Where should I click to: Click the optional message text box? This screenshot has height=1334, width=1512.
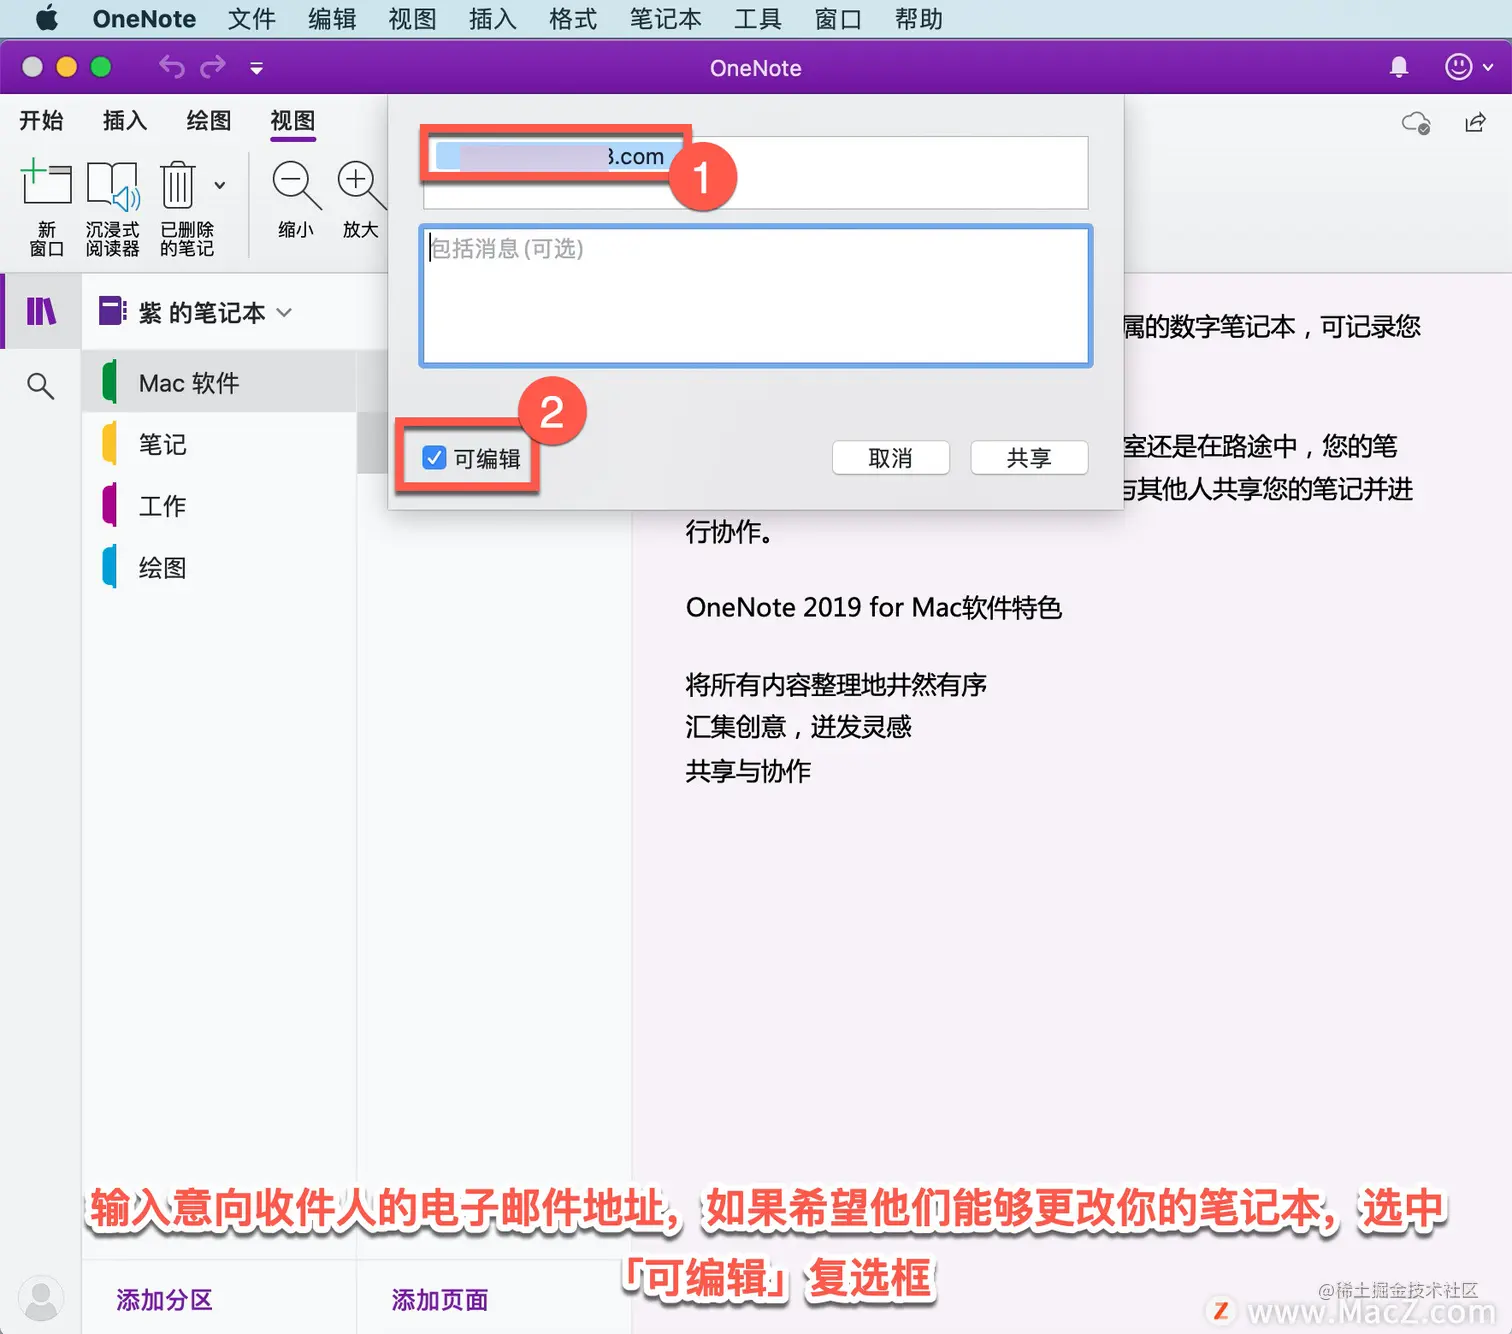coord(755,296)
